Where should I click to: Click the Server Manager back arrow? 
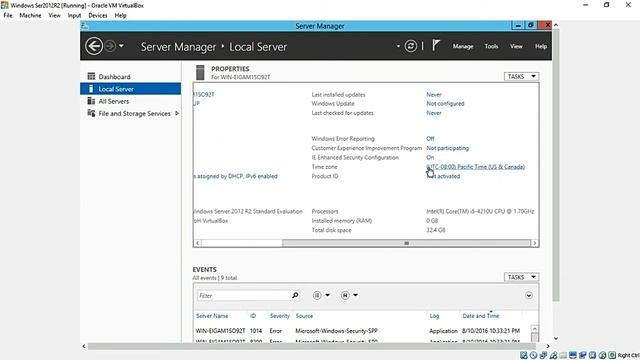click(94, 46)
